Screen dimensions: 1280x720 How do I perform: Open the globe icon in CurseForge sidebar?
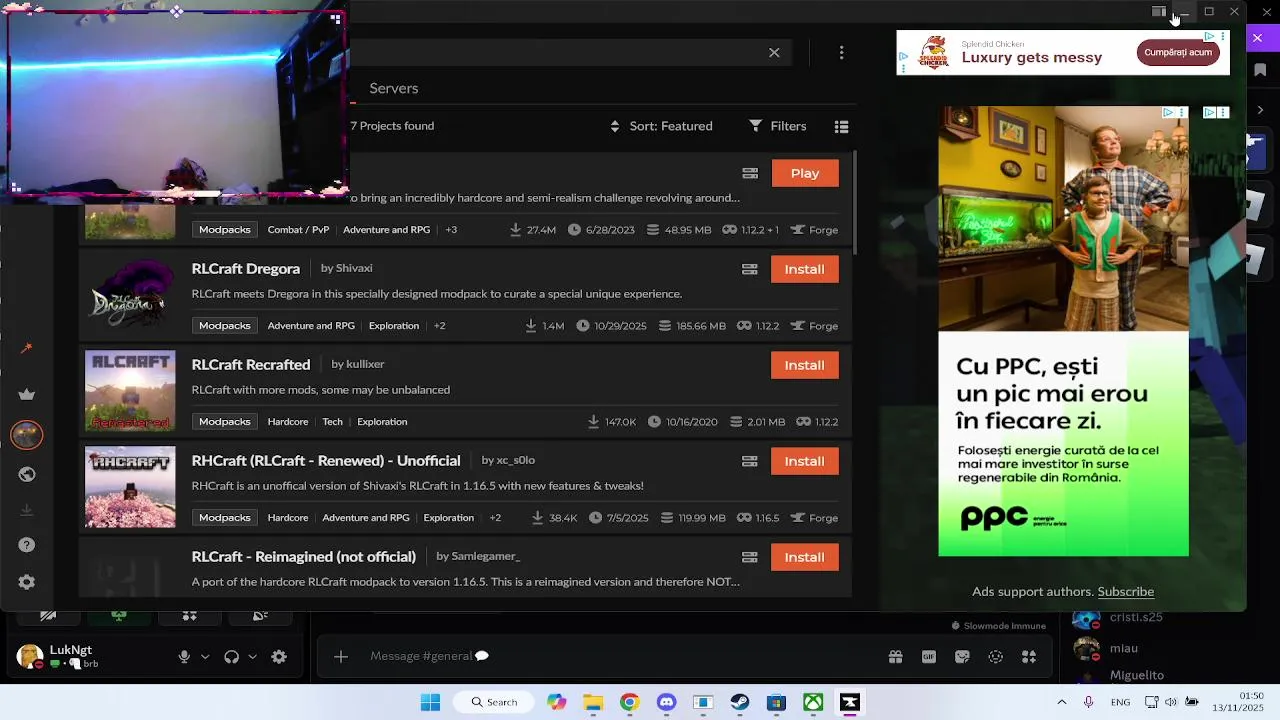(27, 474)
